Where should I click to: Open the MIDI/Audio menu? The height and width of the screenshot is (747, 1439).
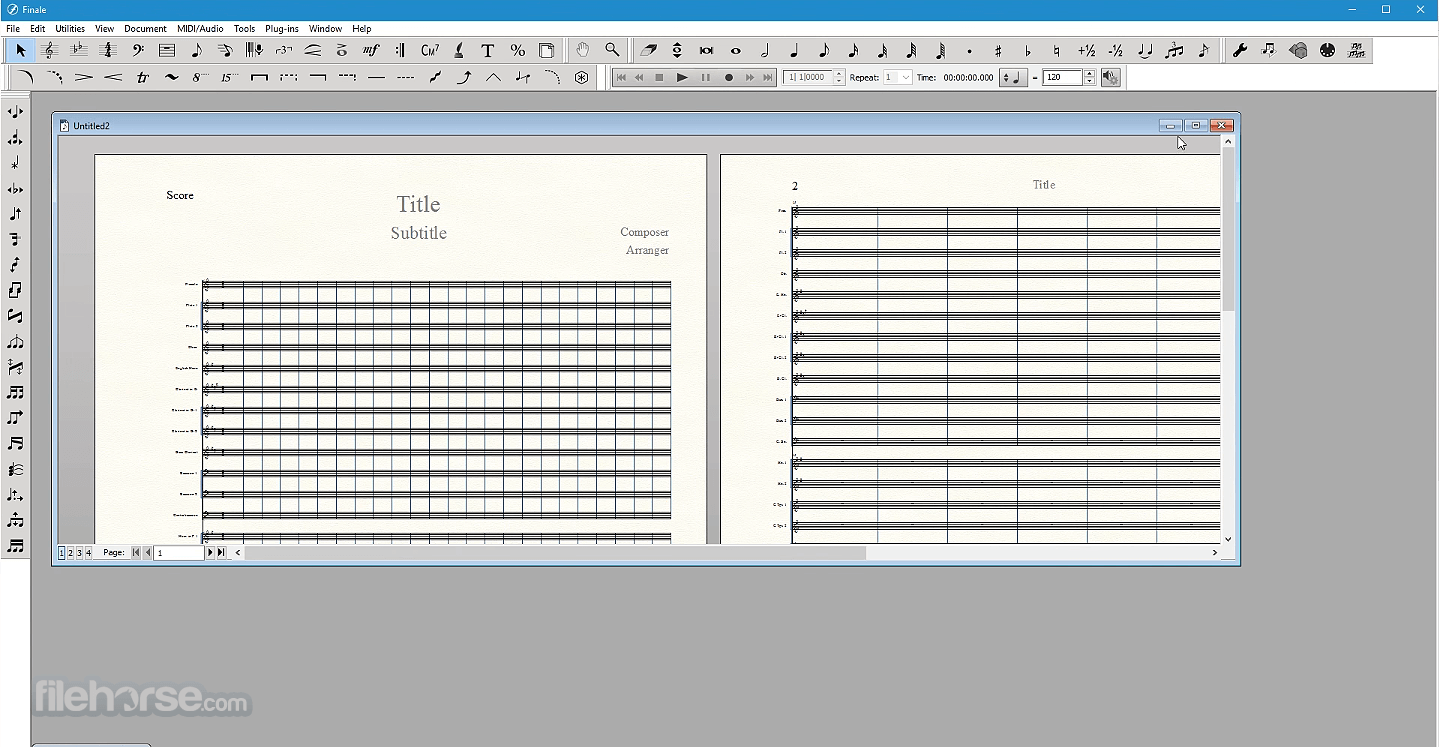(x=200, y=29)
